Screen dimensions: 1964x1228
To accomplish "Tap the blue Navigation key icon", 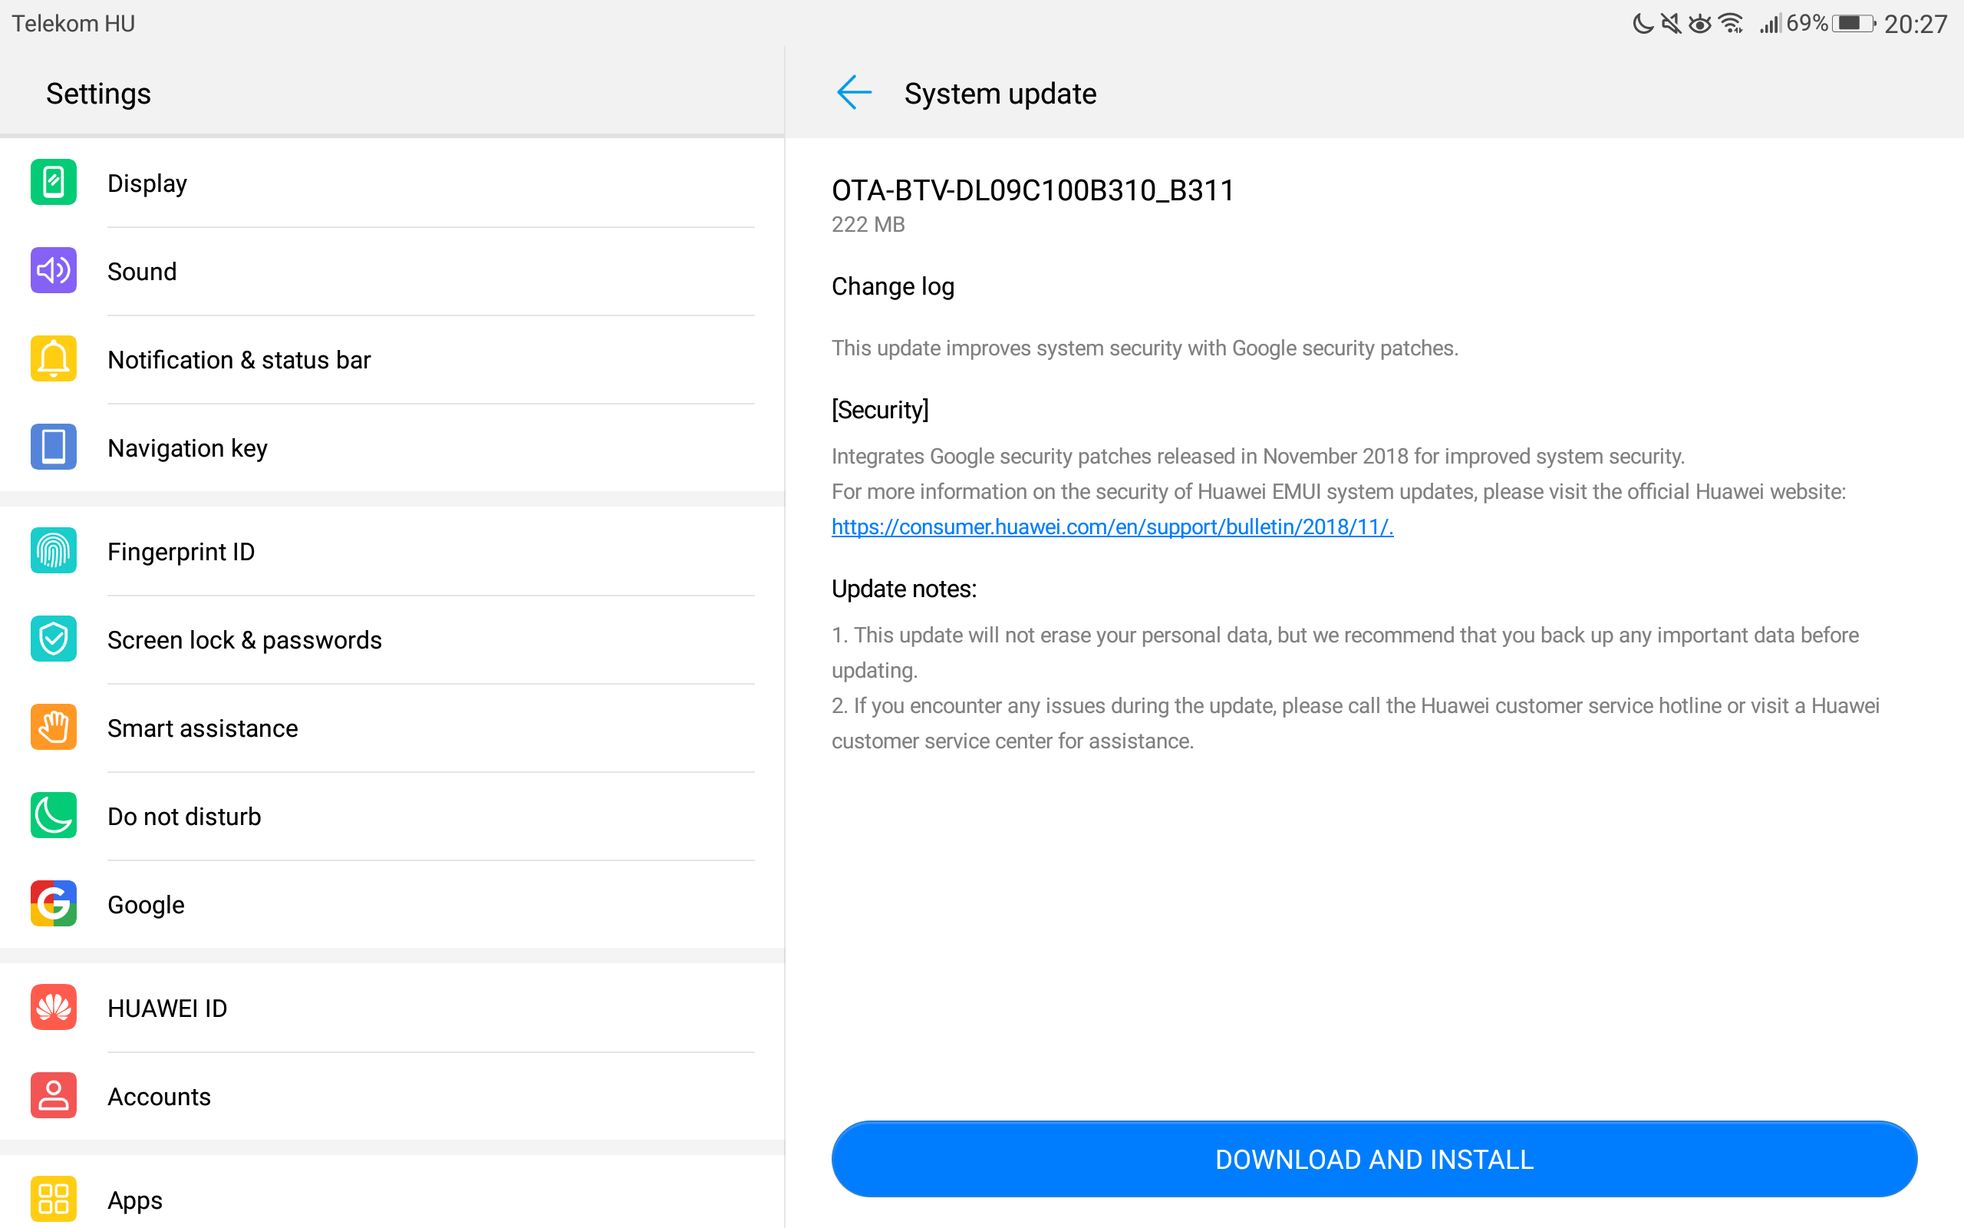I will tap(53, 447).
